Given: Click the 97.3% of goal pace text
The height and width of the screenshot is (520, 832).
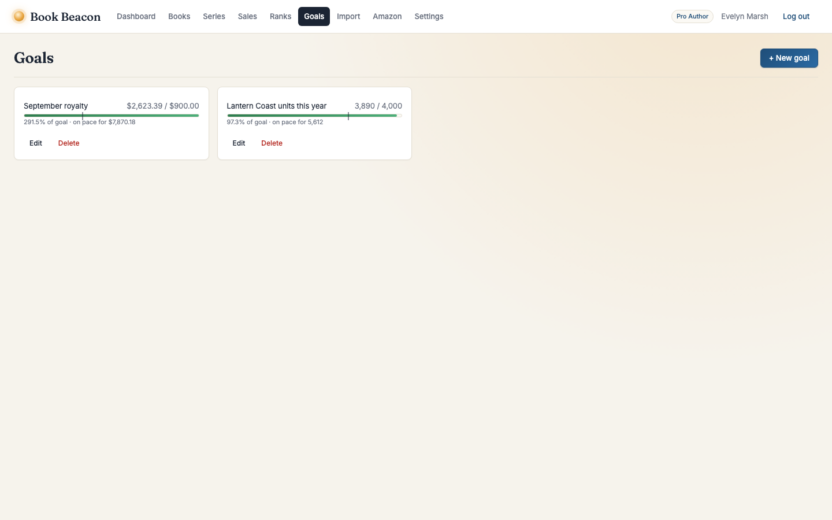Looking at the screenshot, I should [x=275, y=122].
